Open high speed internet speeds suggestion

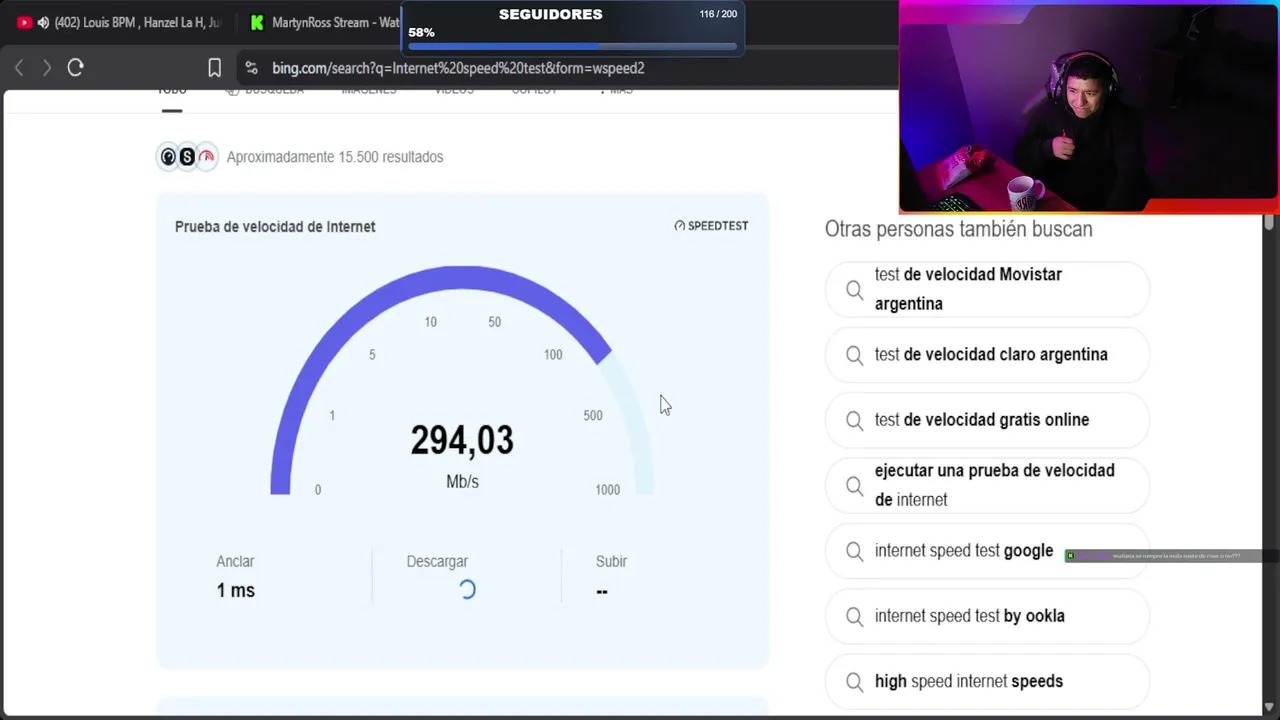(x=987, y=681)
